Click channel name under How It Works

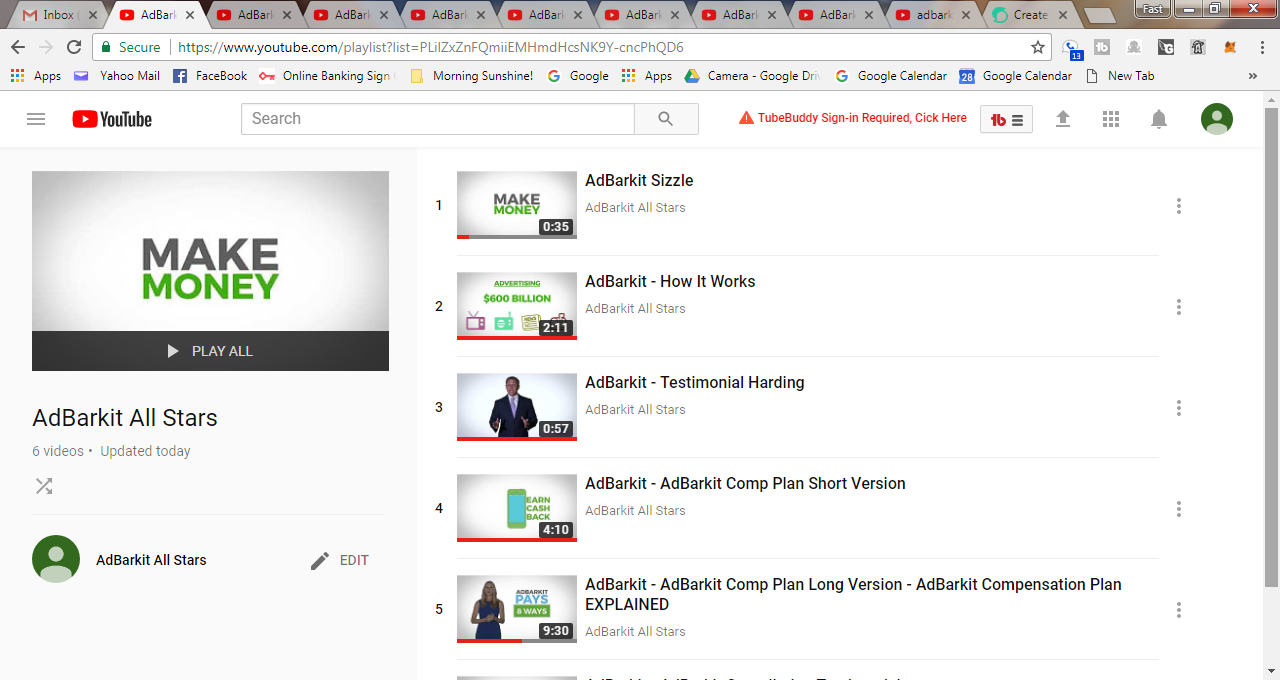[635, 309]
